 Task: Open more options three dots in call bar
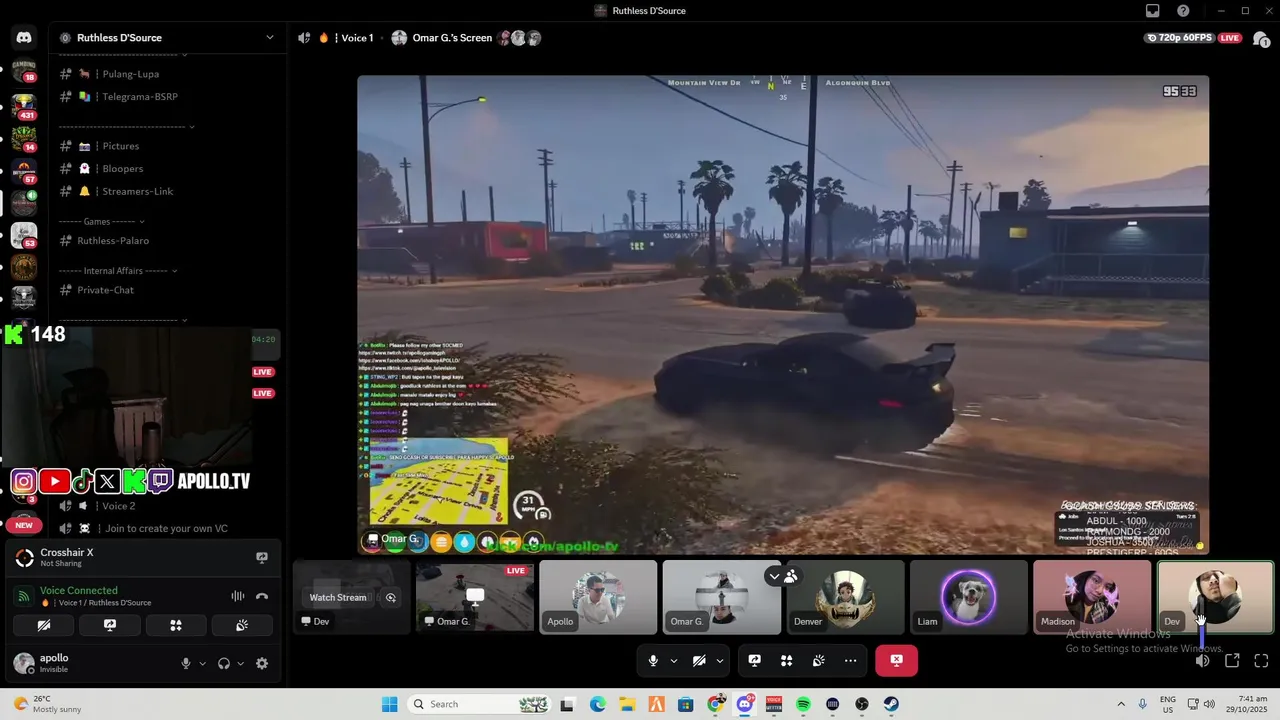851,661
